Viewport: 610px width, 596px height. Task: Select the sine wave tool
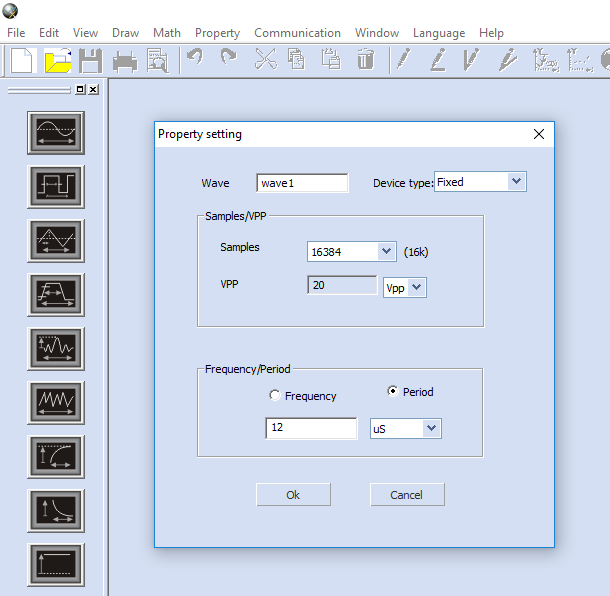pos(56,133)
